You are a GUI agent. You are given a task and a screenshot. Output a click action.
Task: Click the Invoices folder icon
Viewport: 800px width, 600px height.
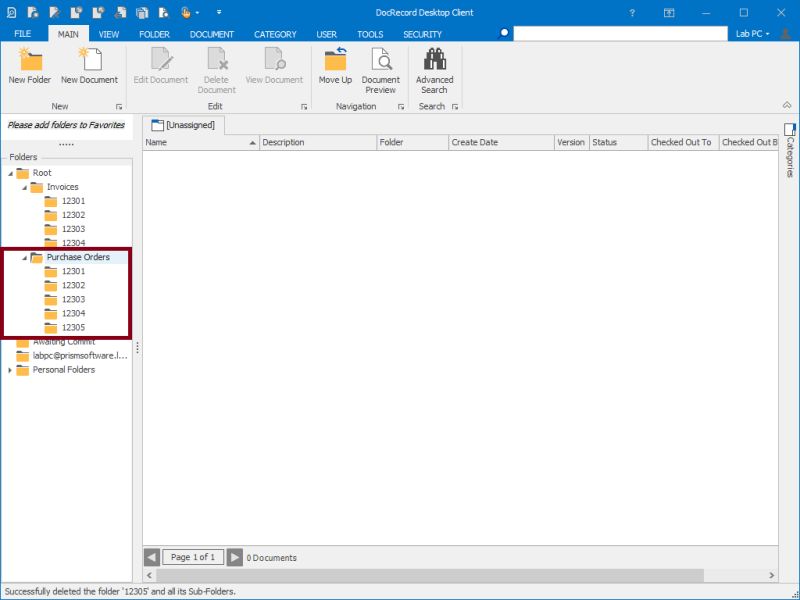click(37, 187)
